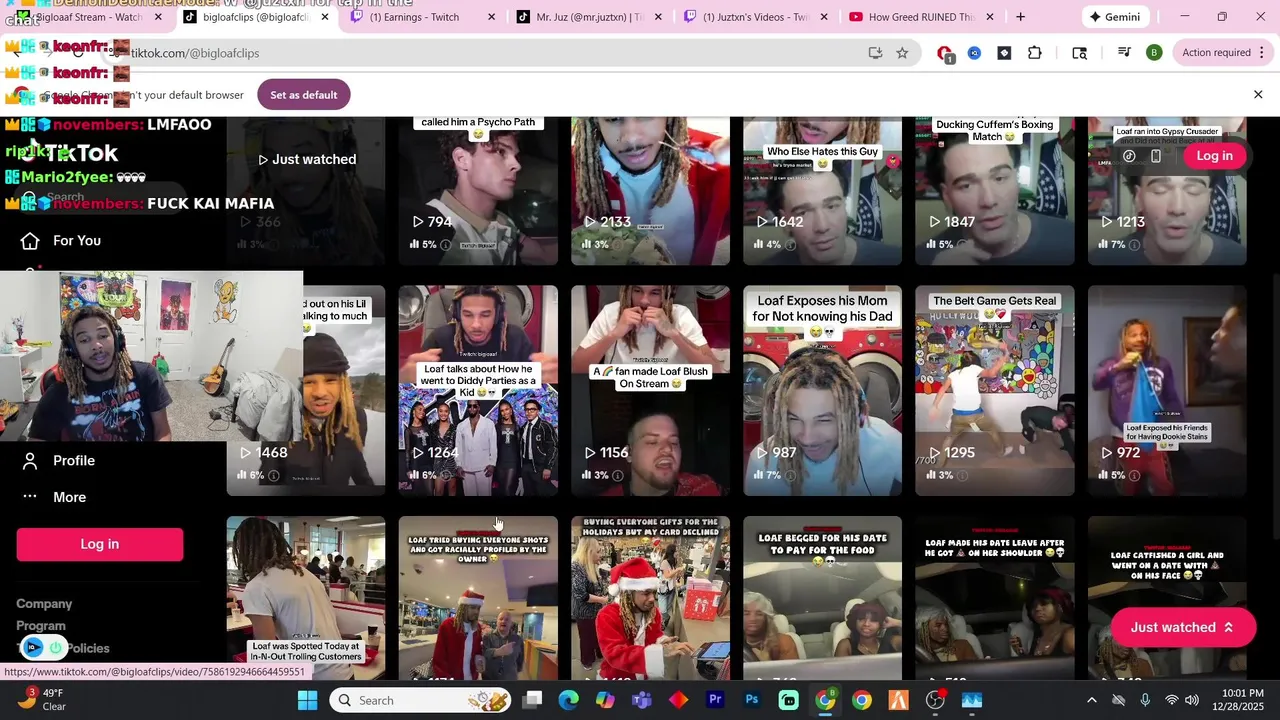Open Task View in taskbar
The image size is (1280, 720).
(532, 700)
